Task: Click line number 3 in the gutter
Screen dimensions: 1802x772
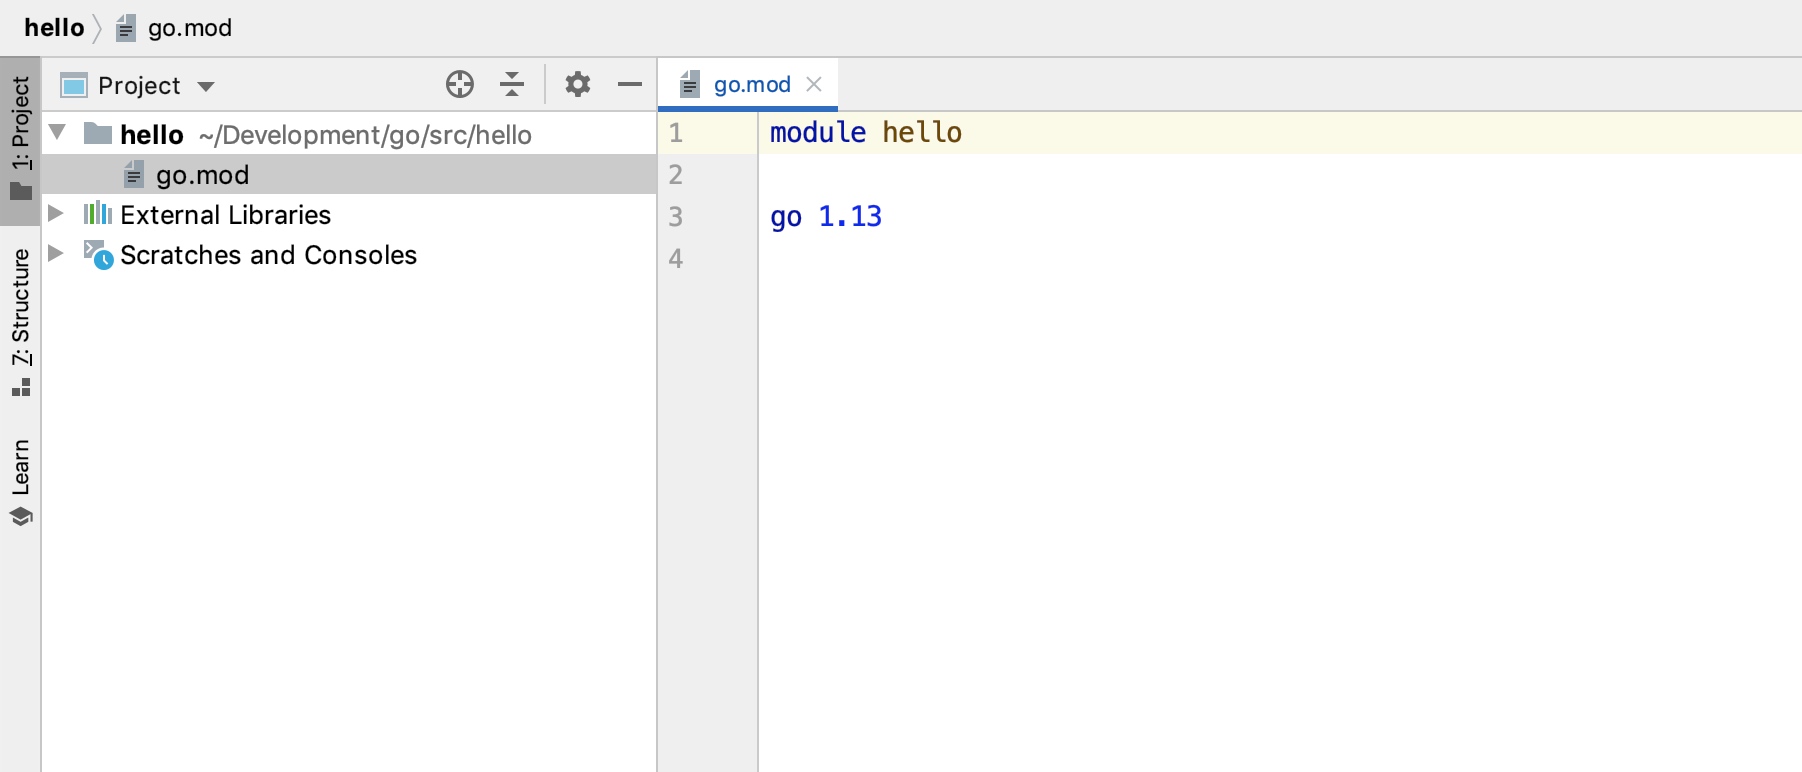Action: pyautogui.click(x=676, y=217)
